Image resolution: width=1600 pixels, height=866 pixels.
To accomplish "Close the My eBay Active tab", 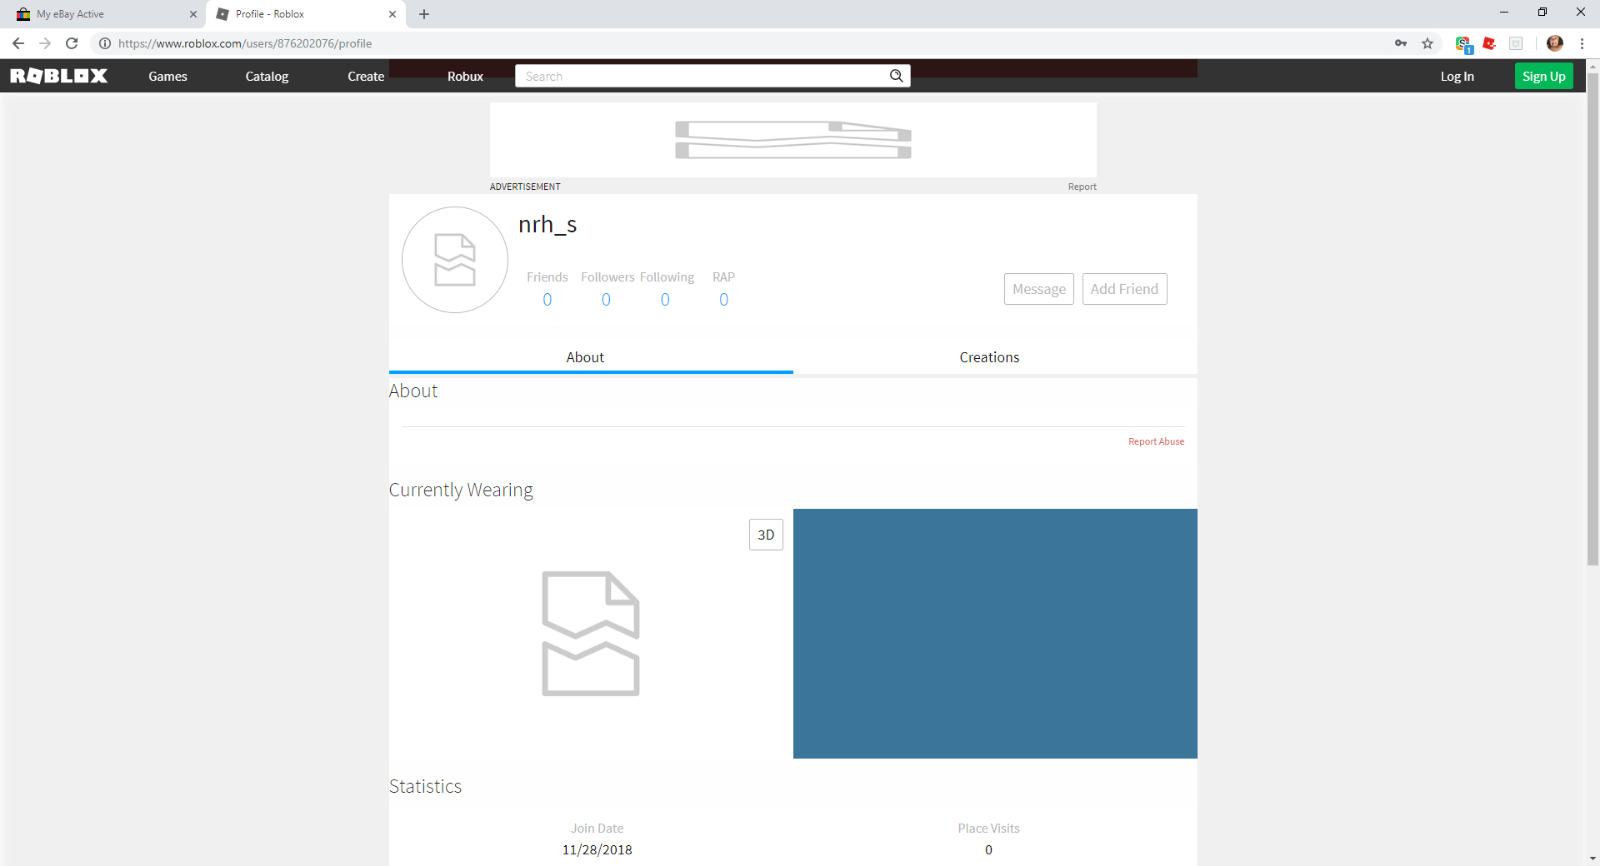I will tap(193, 14).
